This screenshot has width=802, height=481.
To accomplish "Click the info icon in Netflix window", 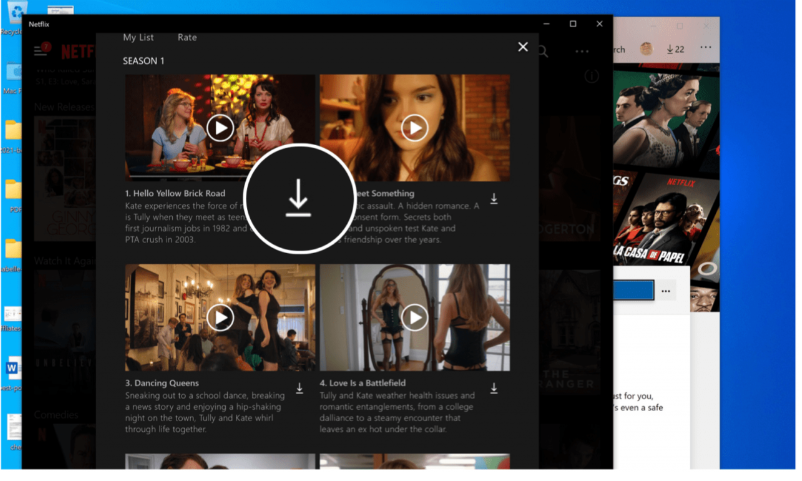I will [592, 77].
